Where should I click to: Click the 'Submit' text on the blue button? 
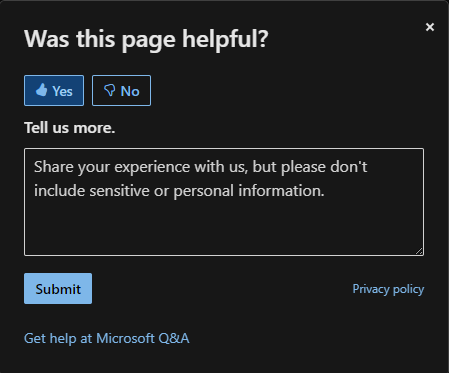click(58, 289)
